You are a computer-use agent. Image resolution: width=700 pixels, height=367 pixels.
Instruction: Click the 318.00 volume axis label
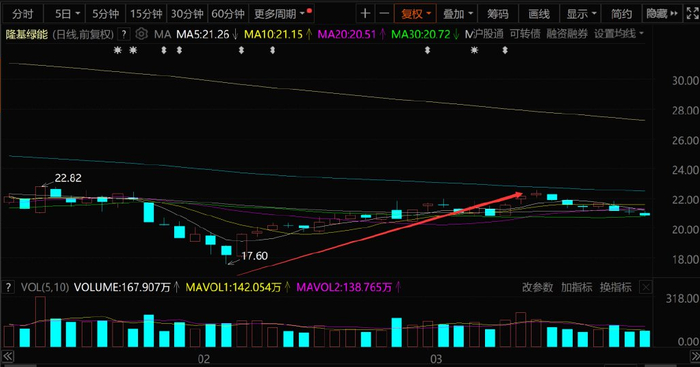click(x=682, y=298)
